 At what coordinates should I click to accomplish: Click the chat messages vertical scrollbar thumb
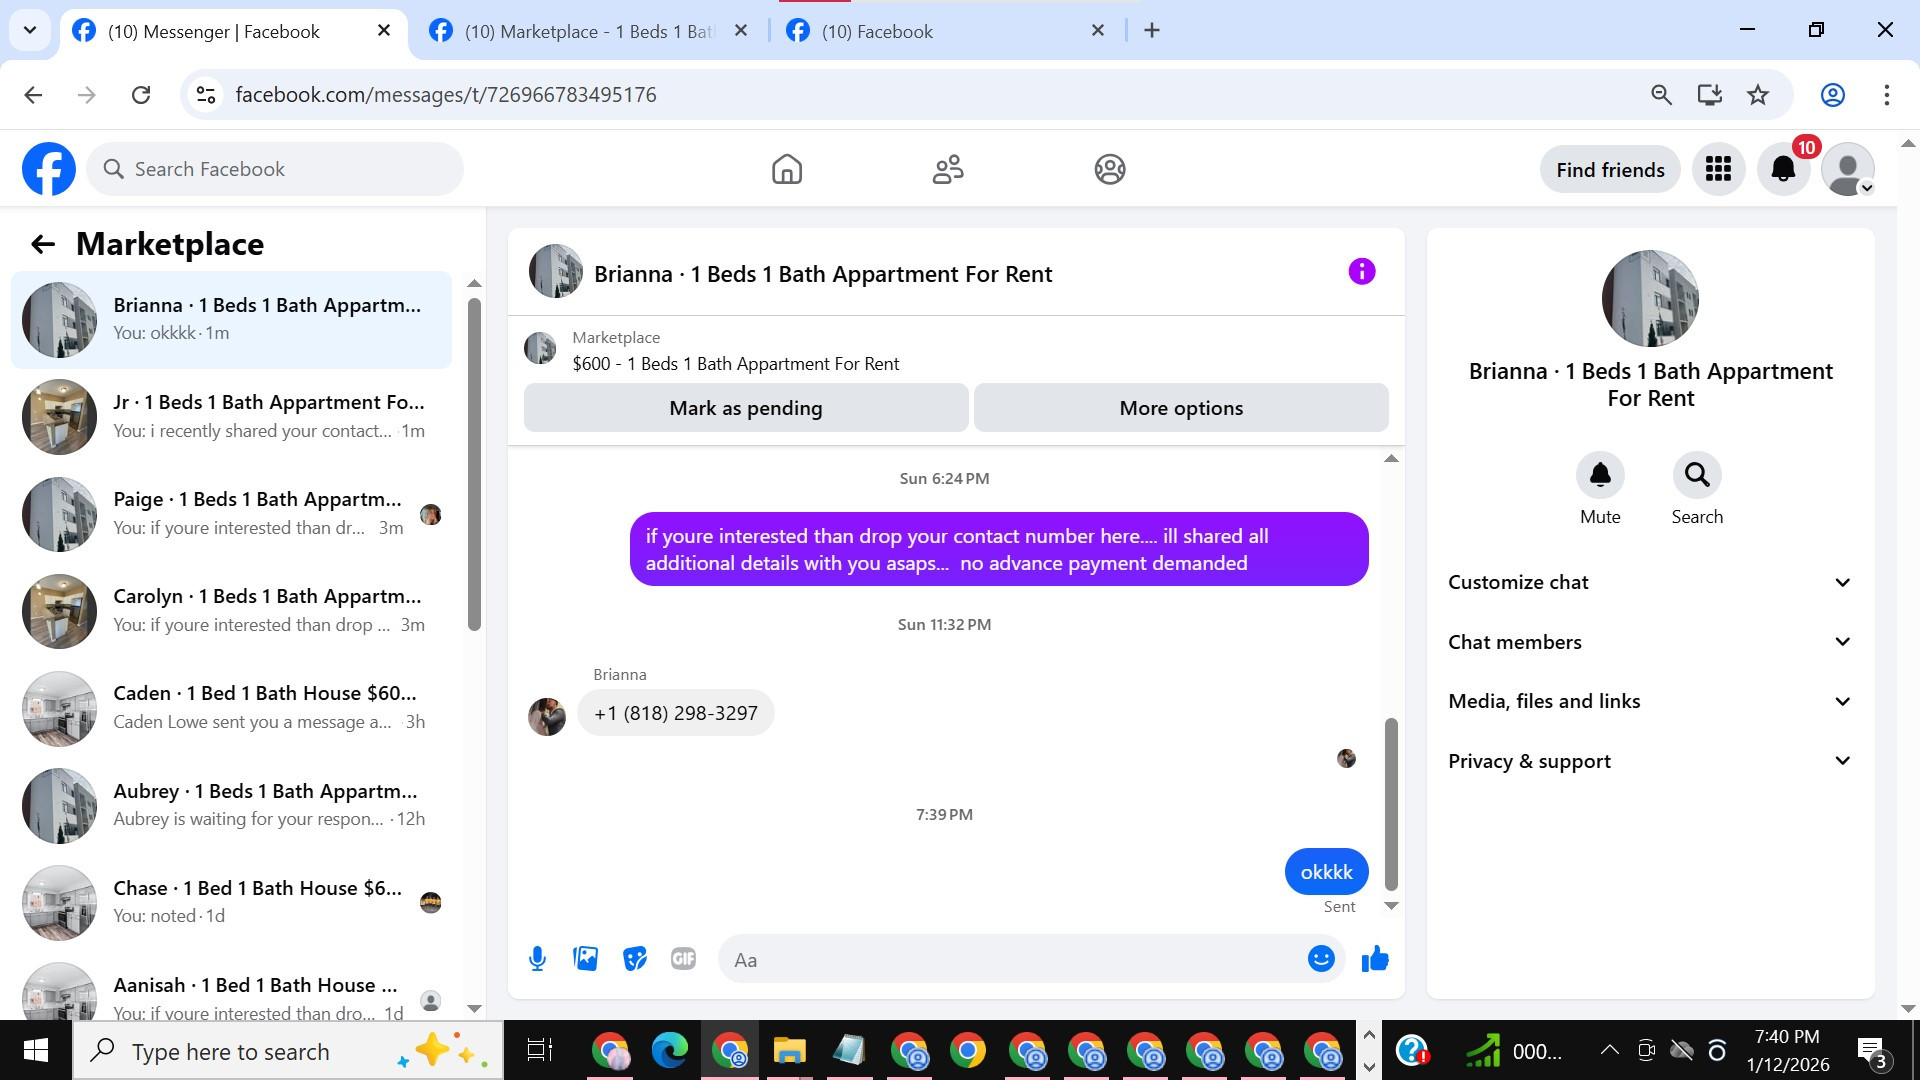(1390, 803)
